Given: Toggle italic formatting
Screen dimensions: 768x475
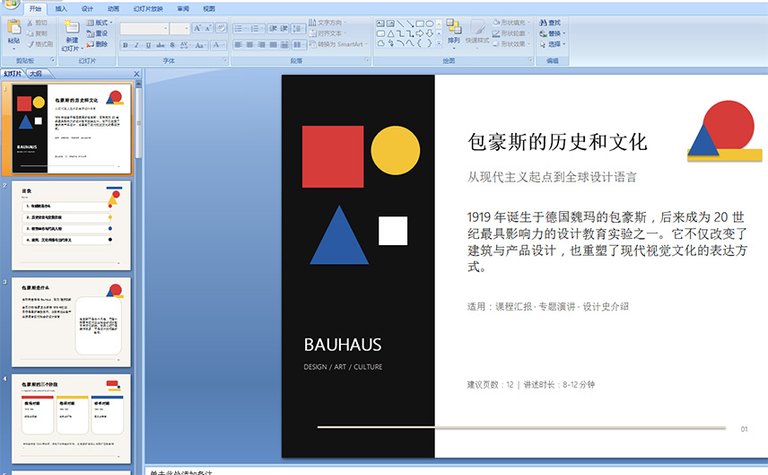Looking at the screenshot, I should [137, 45].
